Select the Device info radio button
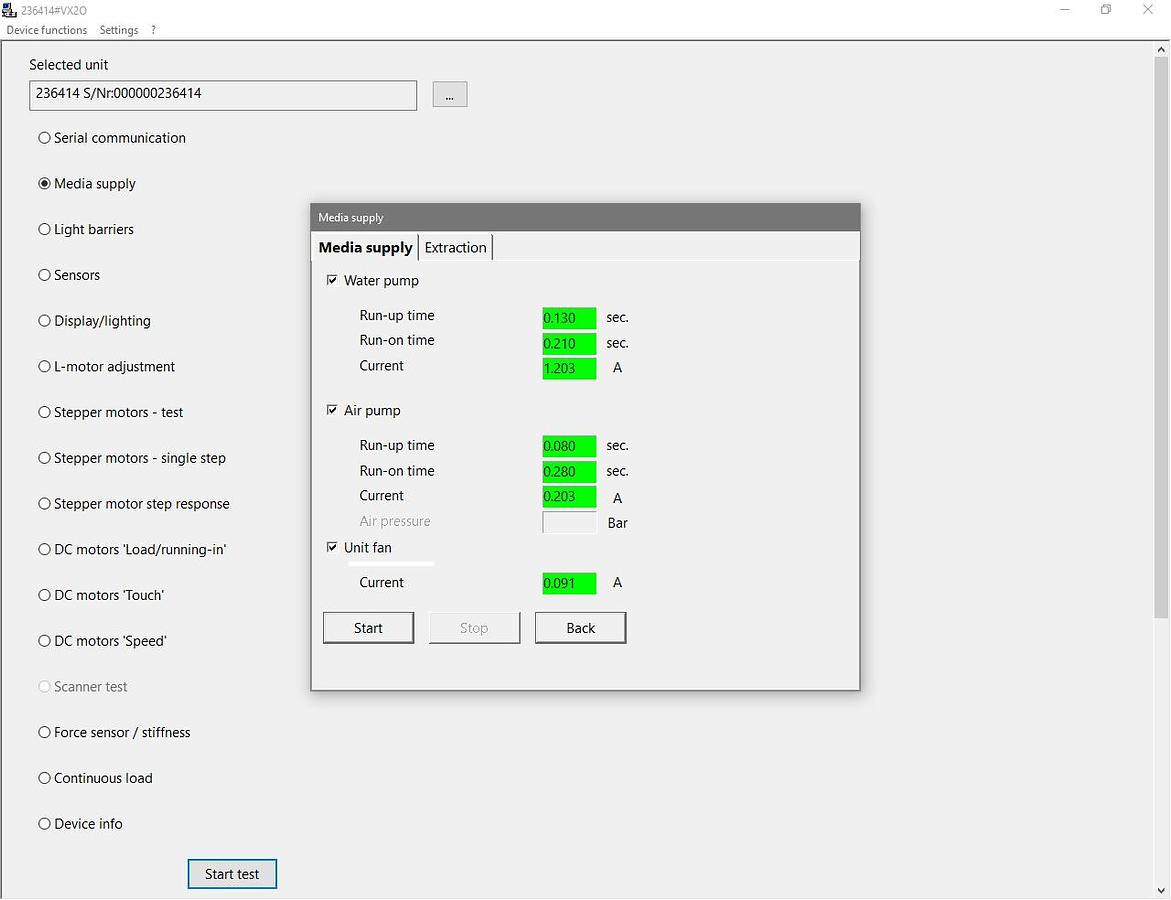The width and height of the screenshot is (1171, 900). pos(44,824)
